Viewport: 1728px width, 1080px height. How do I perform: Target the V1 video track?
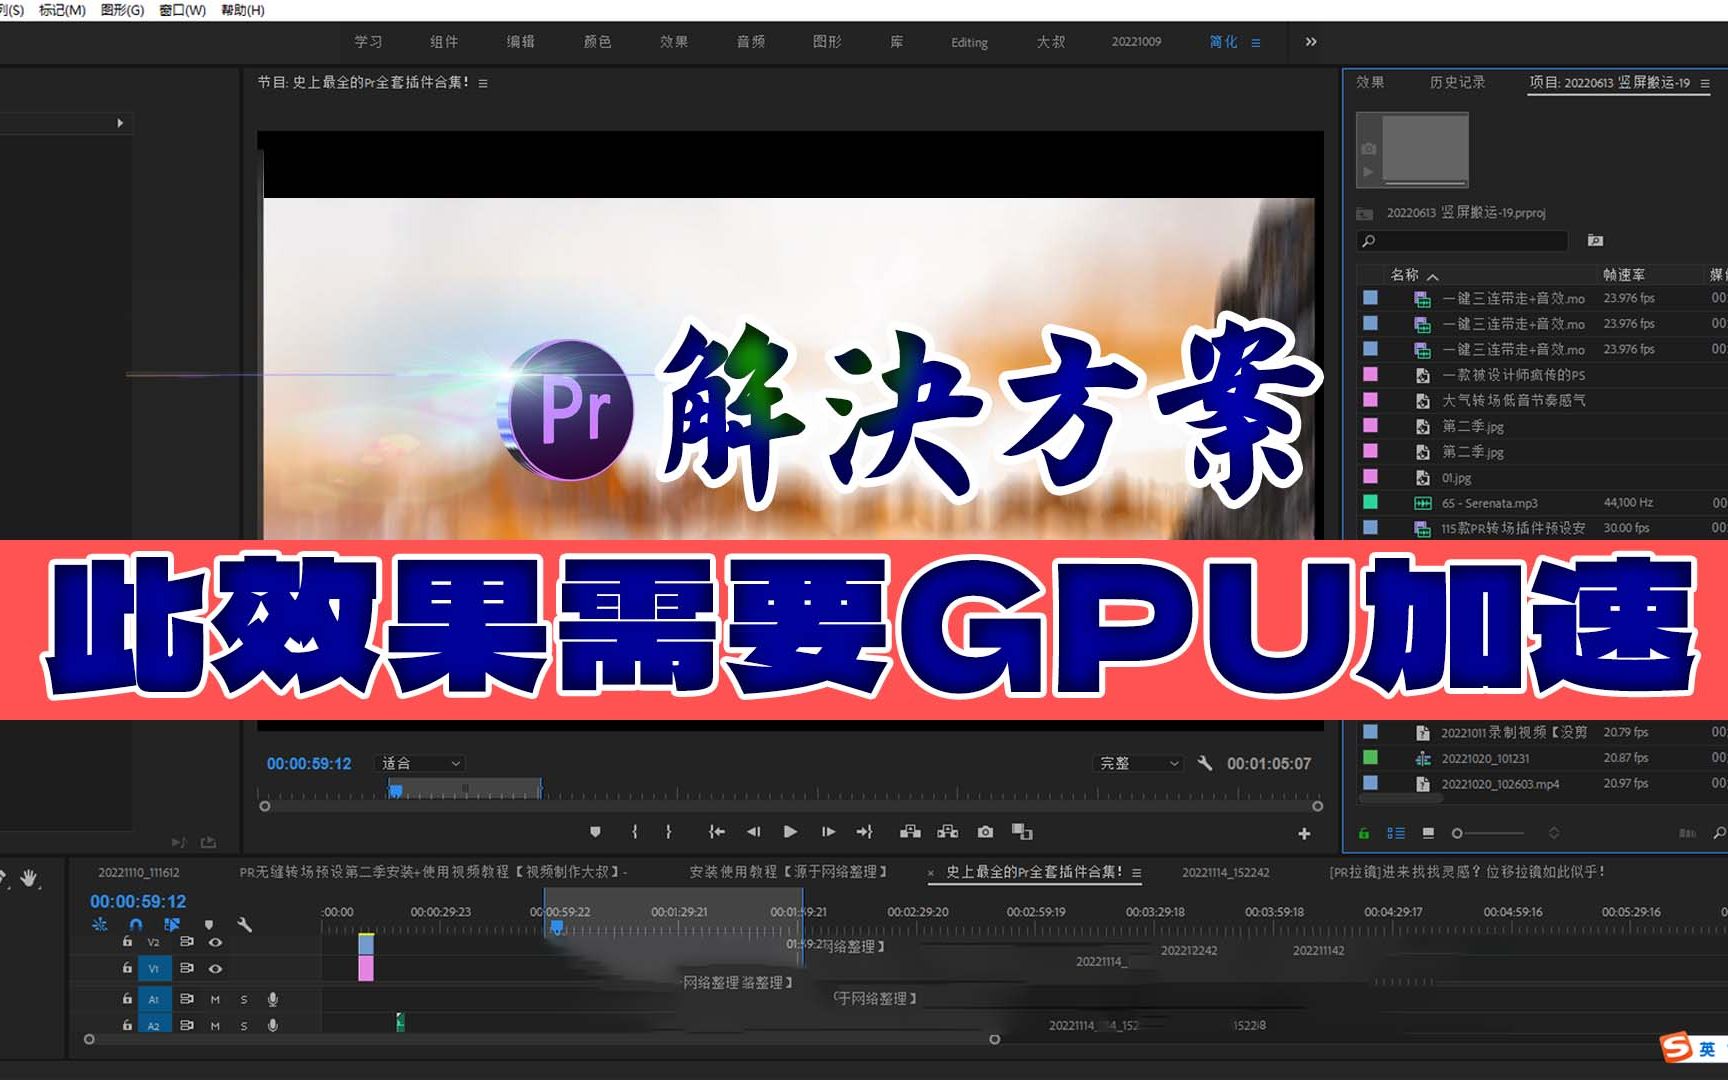(154, 968)
